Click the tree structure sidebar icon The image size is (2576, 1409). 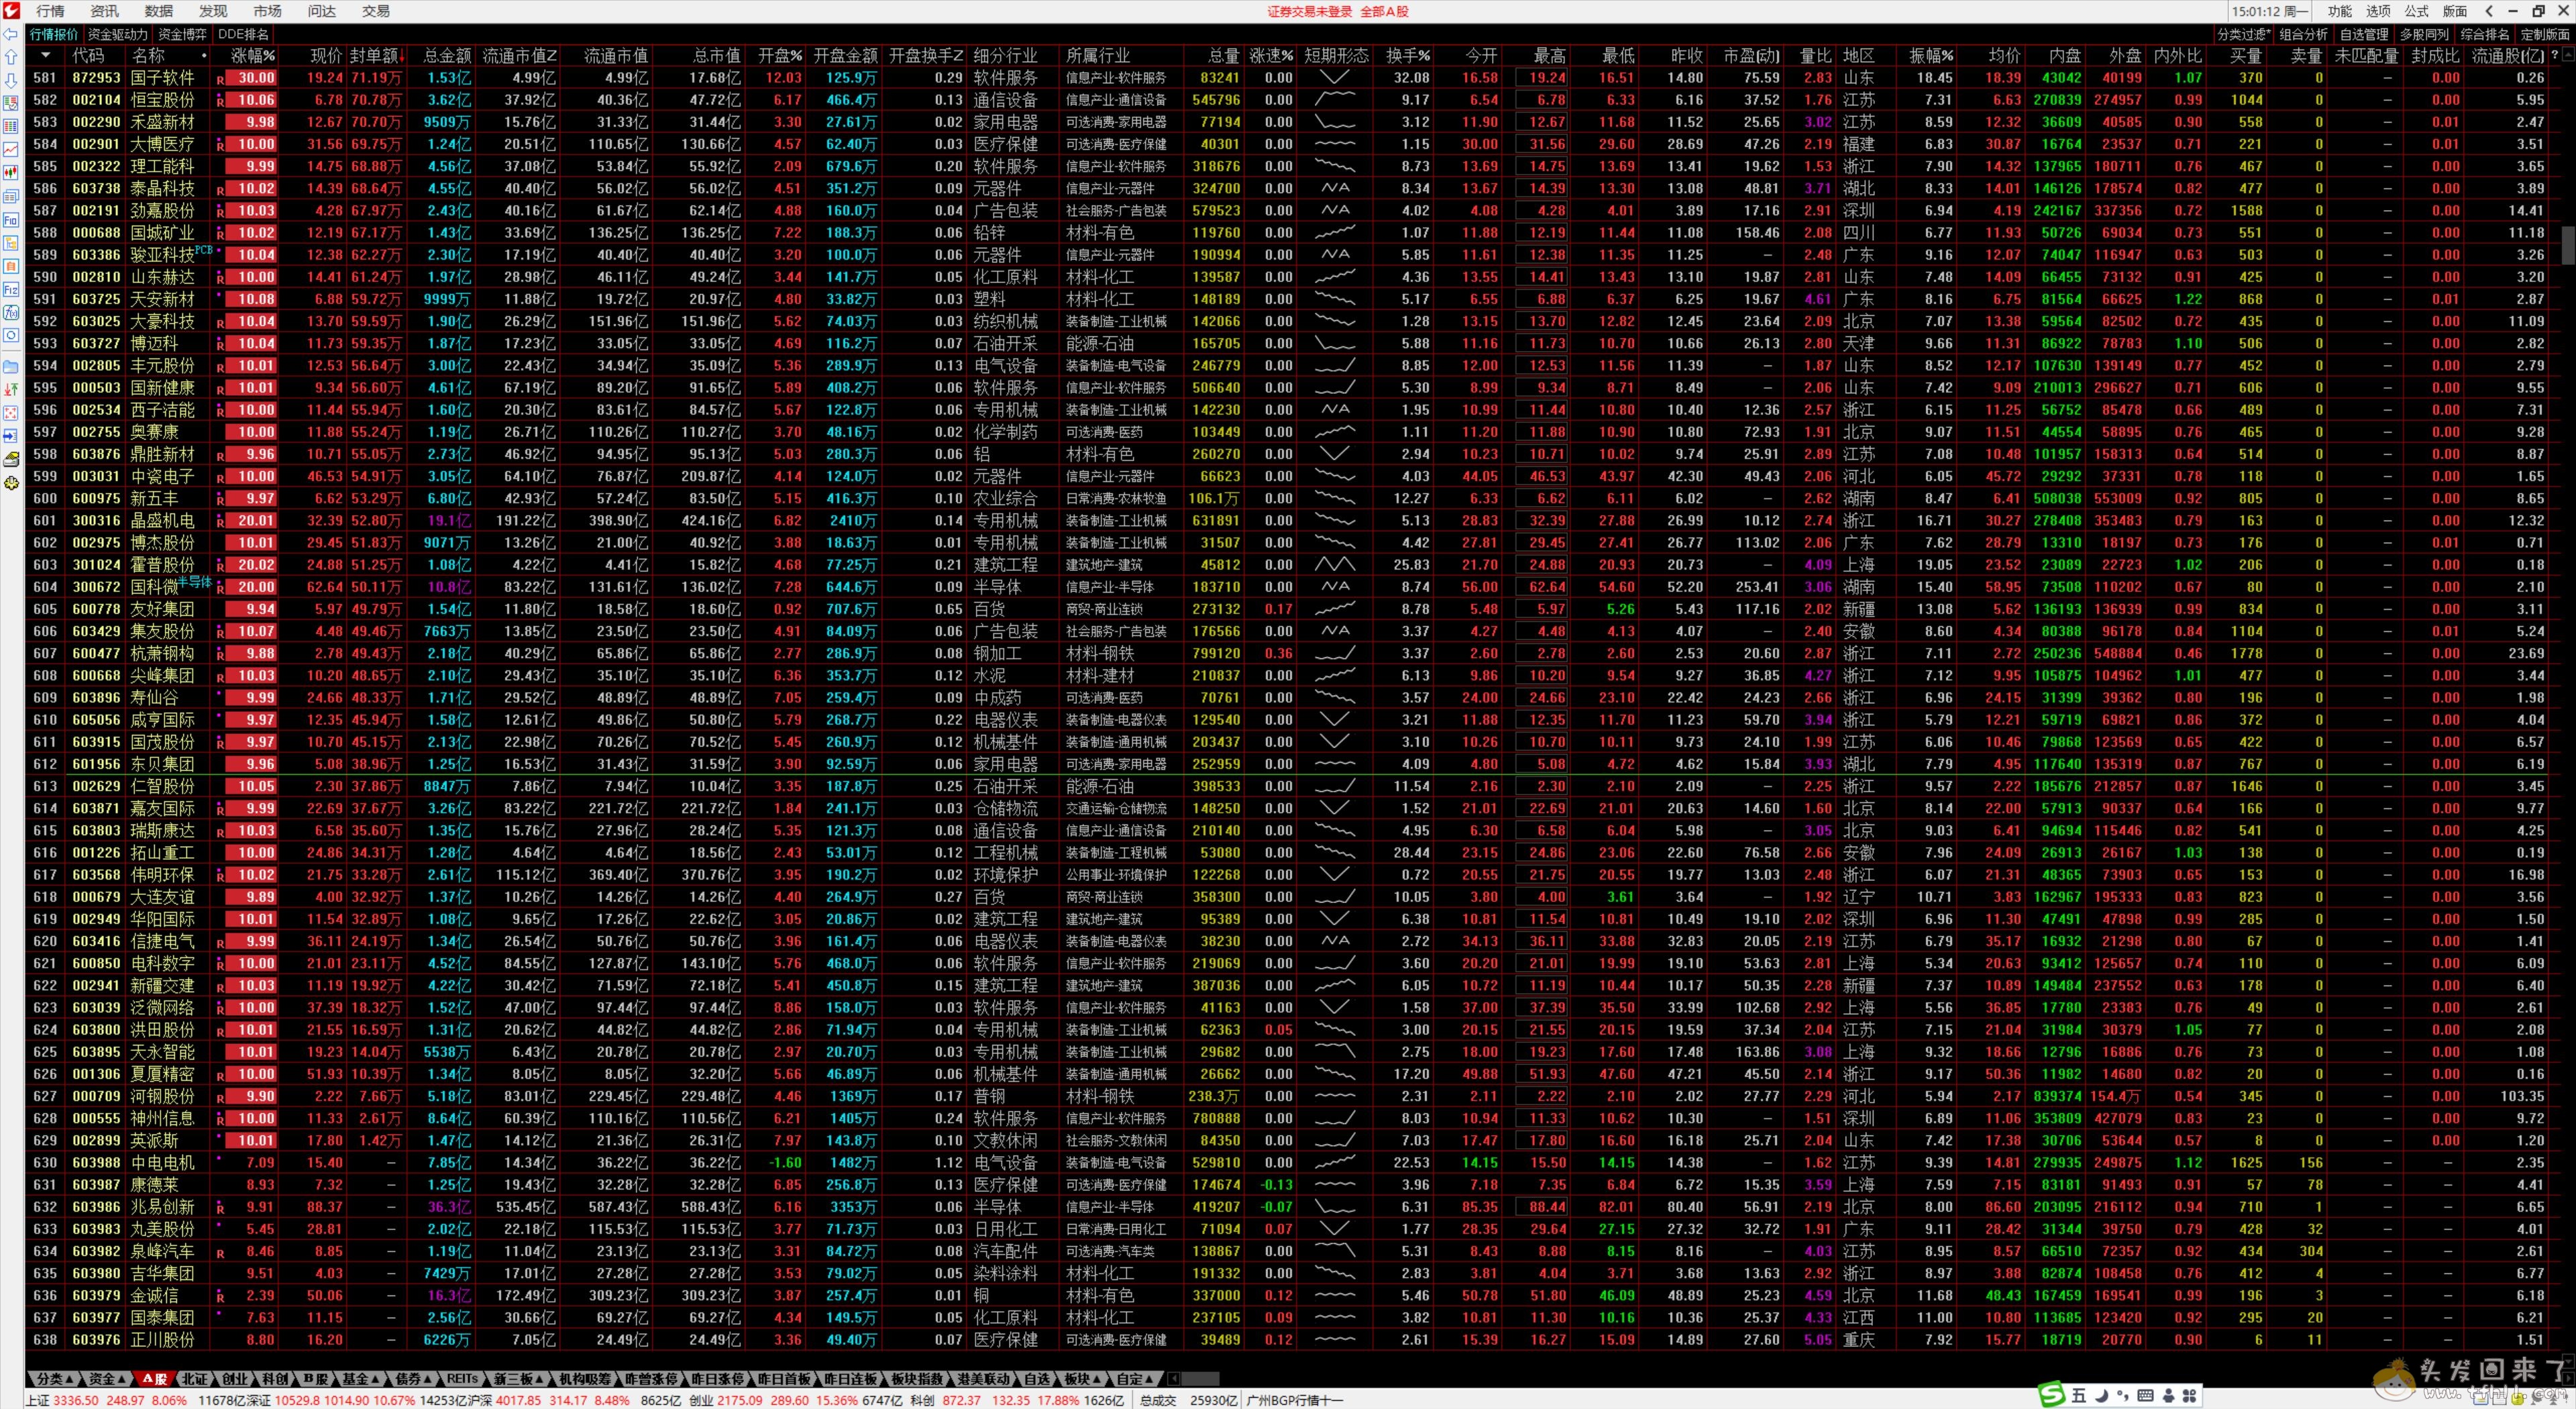[11, 243]
